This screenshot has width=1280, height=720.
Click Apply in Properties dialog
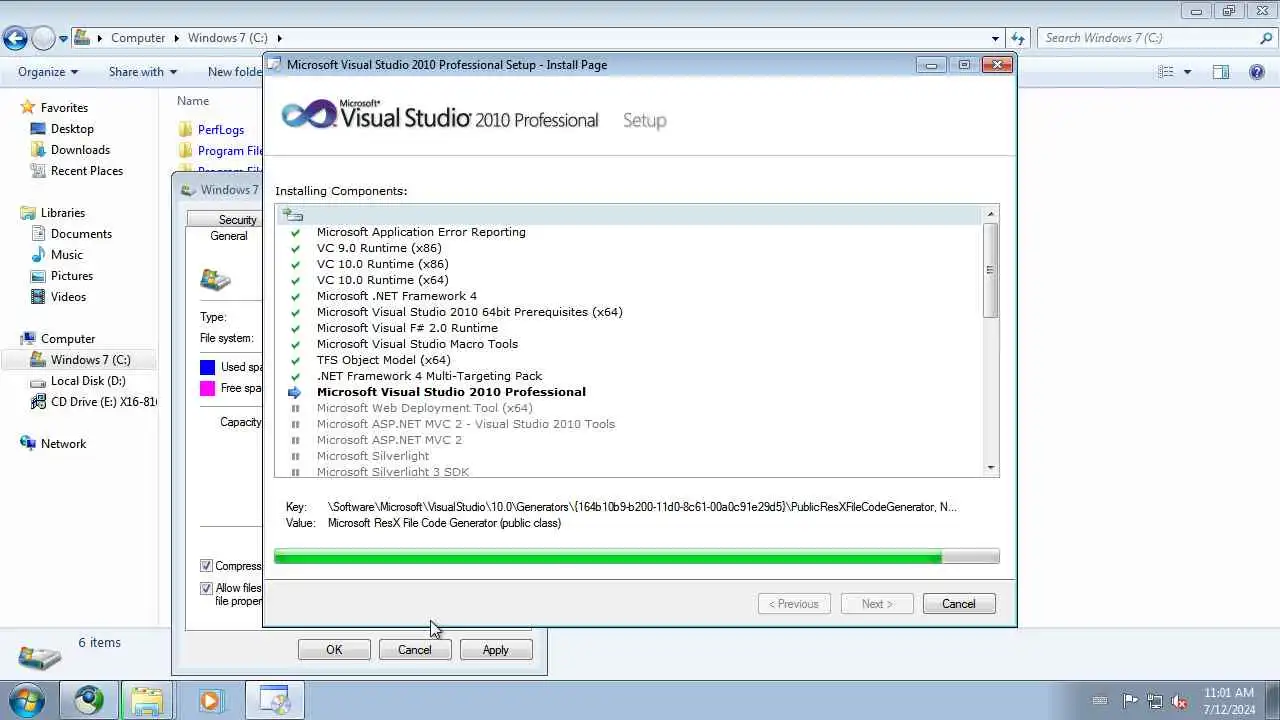tap(495, 650)
